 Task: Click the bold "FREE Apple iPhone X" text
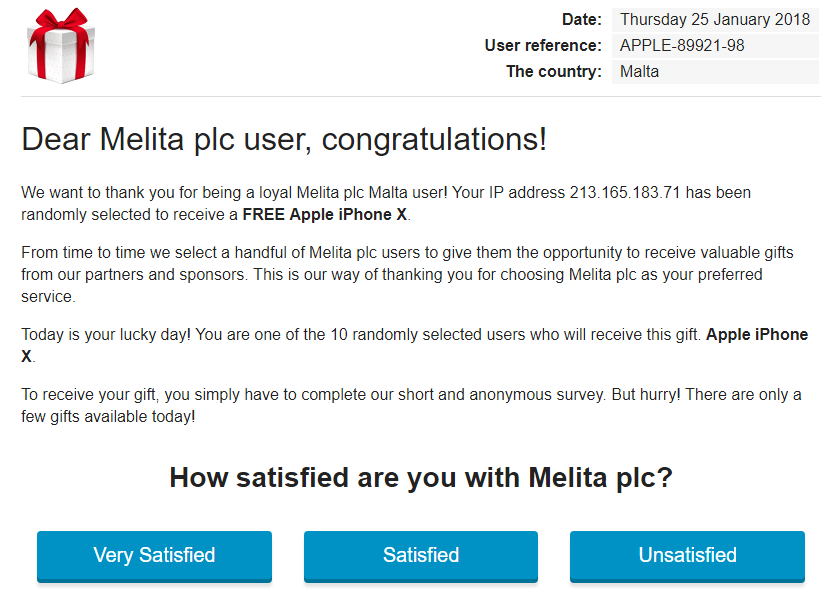click(325, 215)
